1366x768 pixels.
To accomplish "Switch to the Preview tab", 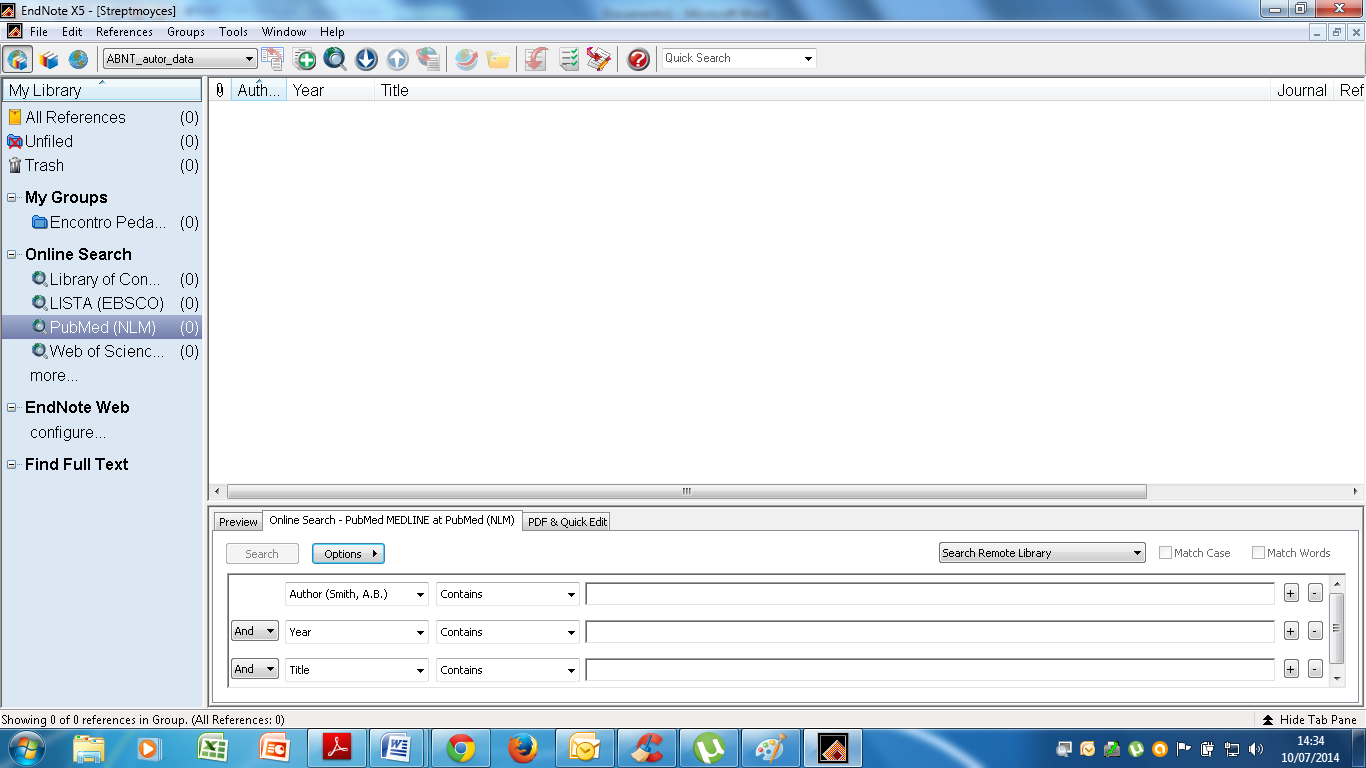I will 238,522.
